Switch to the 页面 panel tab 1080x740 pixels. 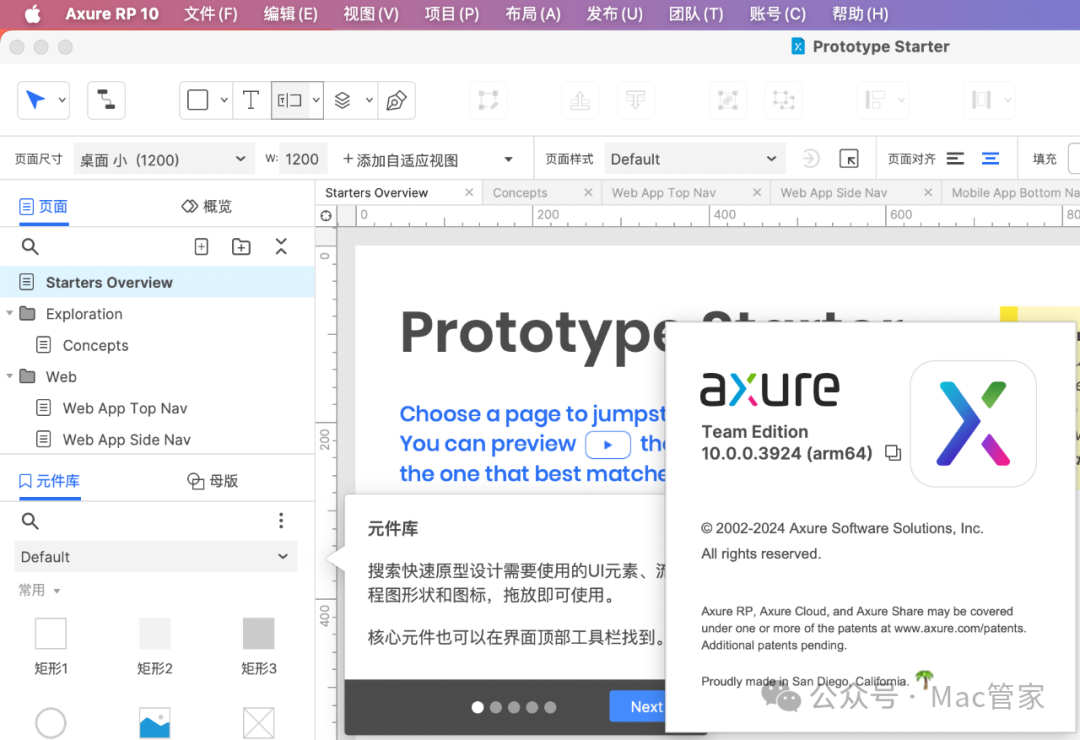pos(43,207)
